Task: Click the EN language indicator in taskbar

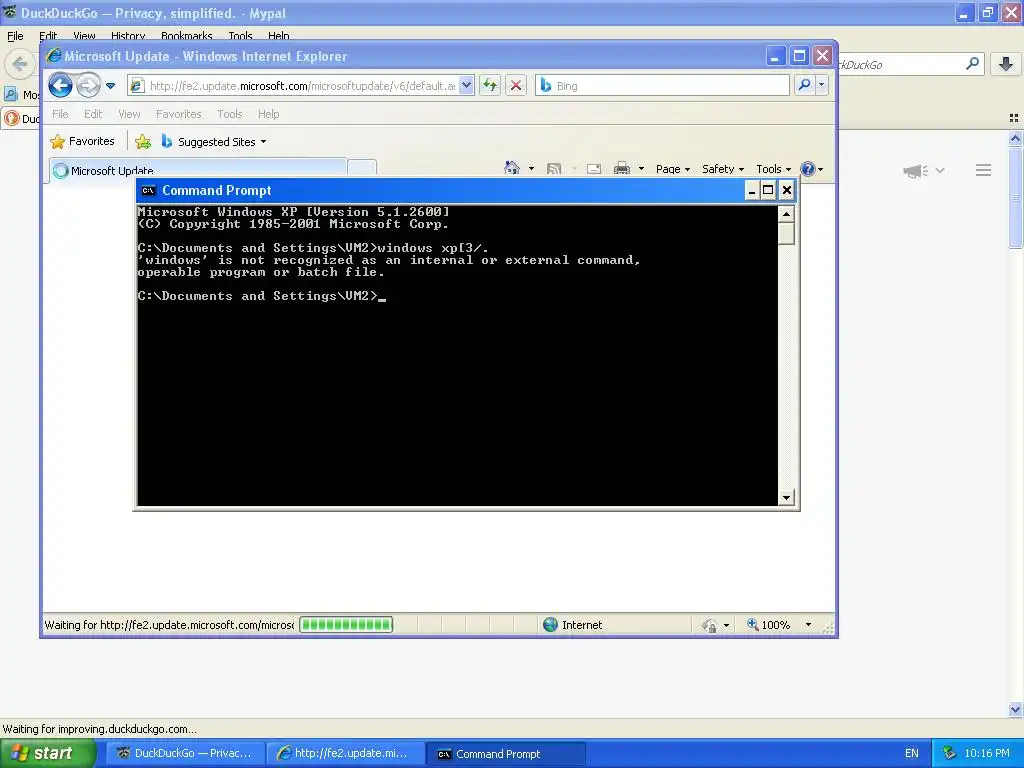Action: [912, 753]
